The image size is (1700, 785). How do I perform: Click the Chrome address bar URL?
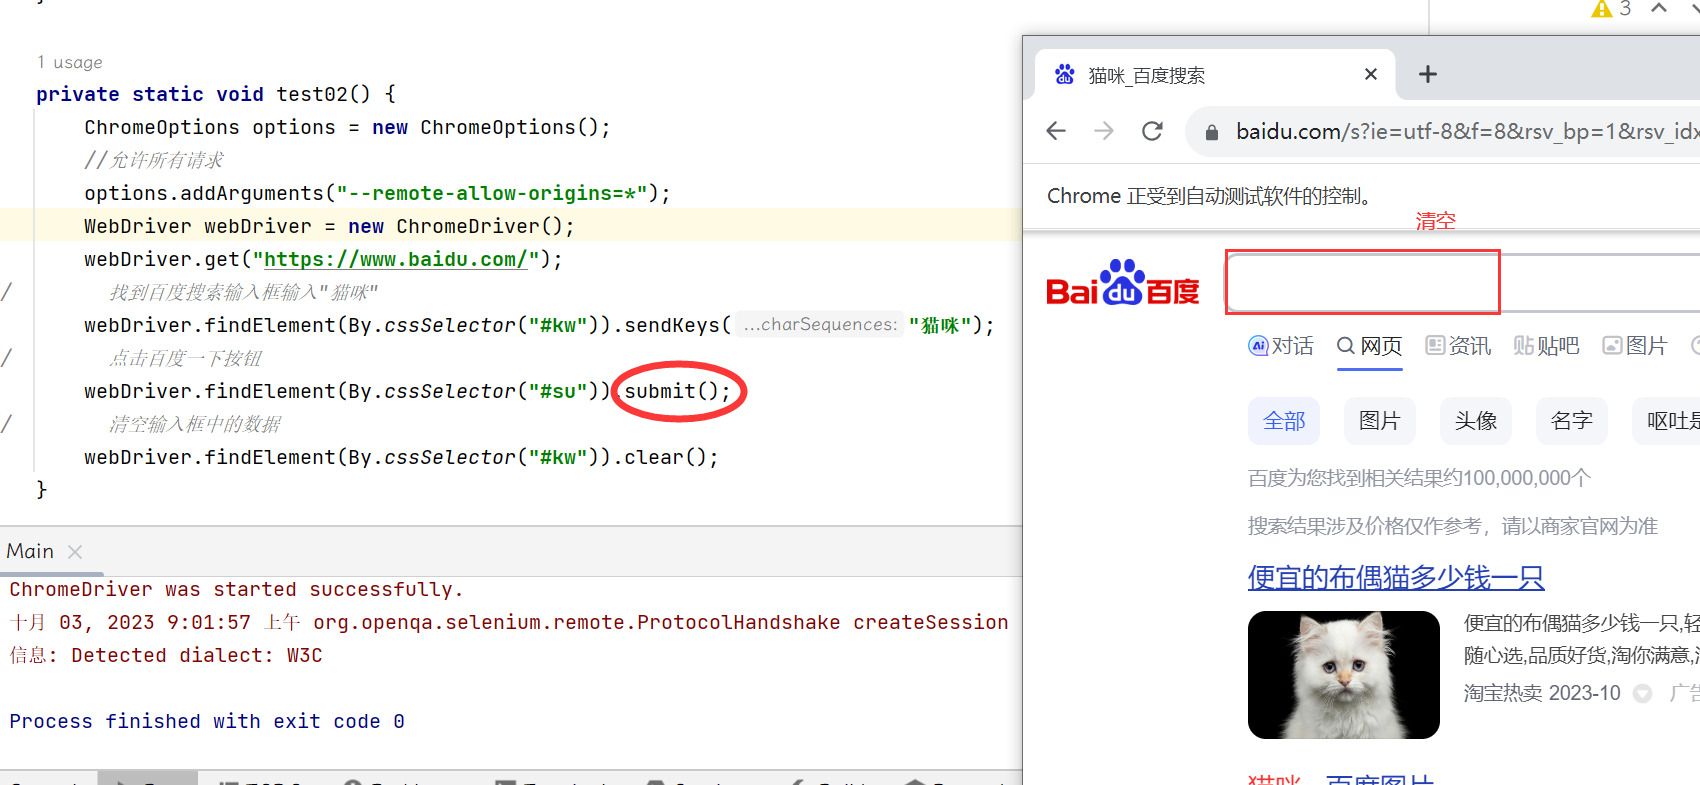tap(1466, 131)
